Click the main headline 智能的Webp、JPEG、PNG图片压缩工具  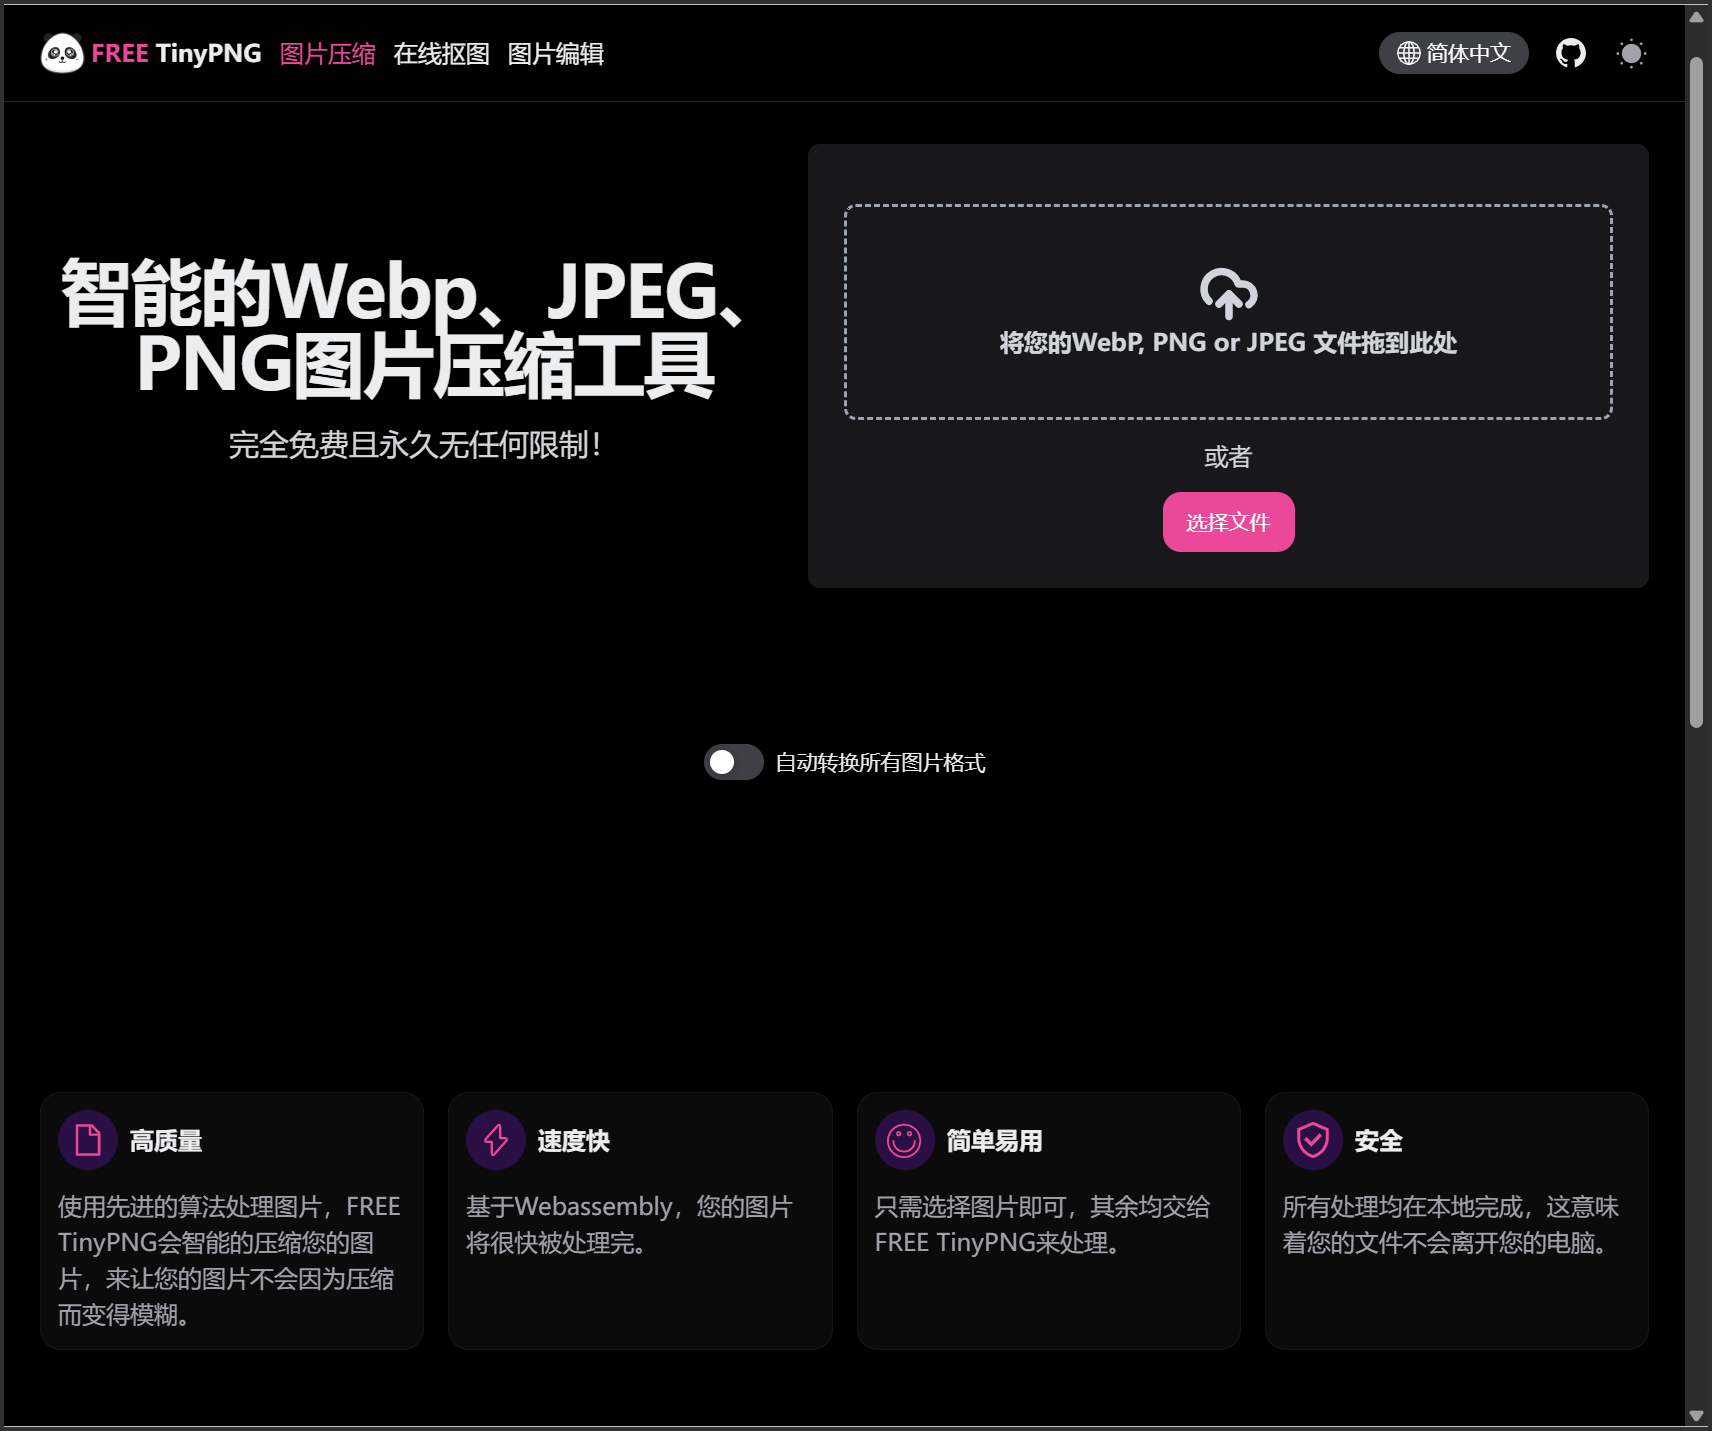coord(404,328)
